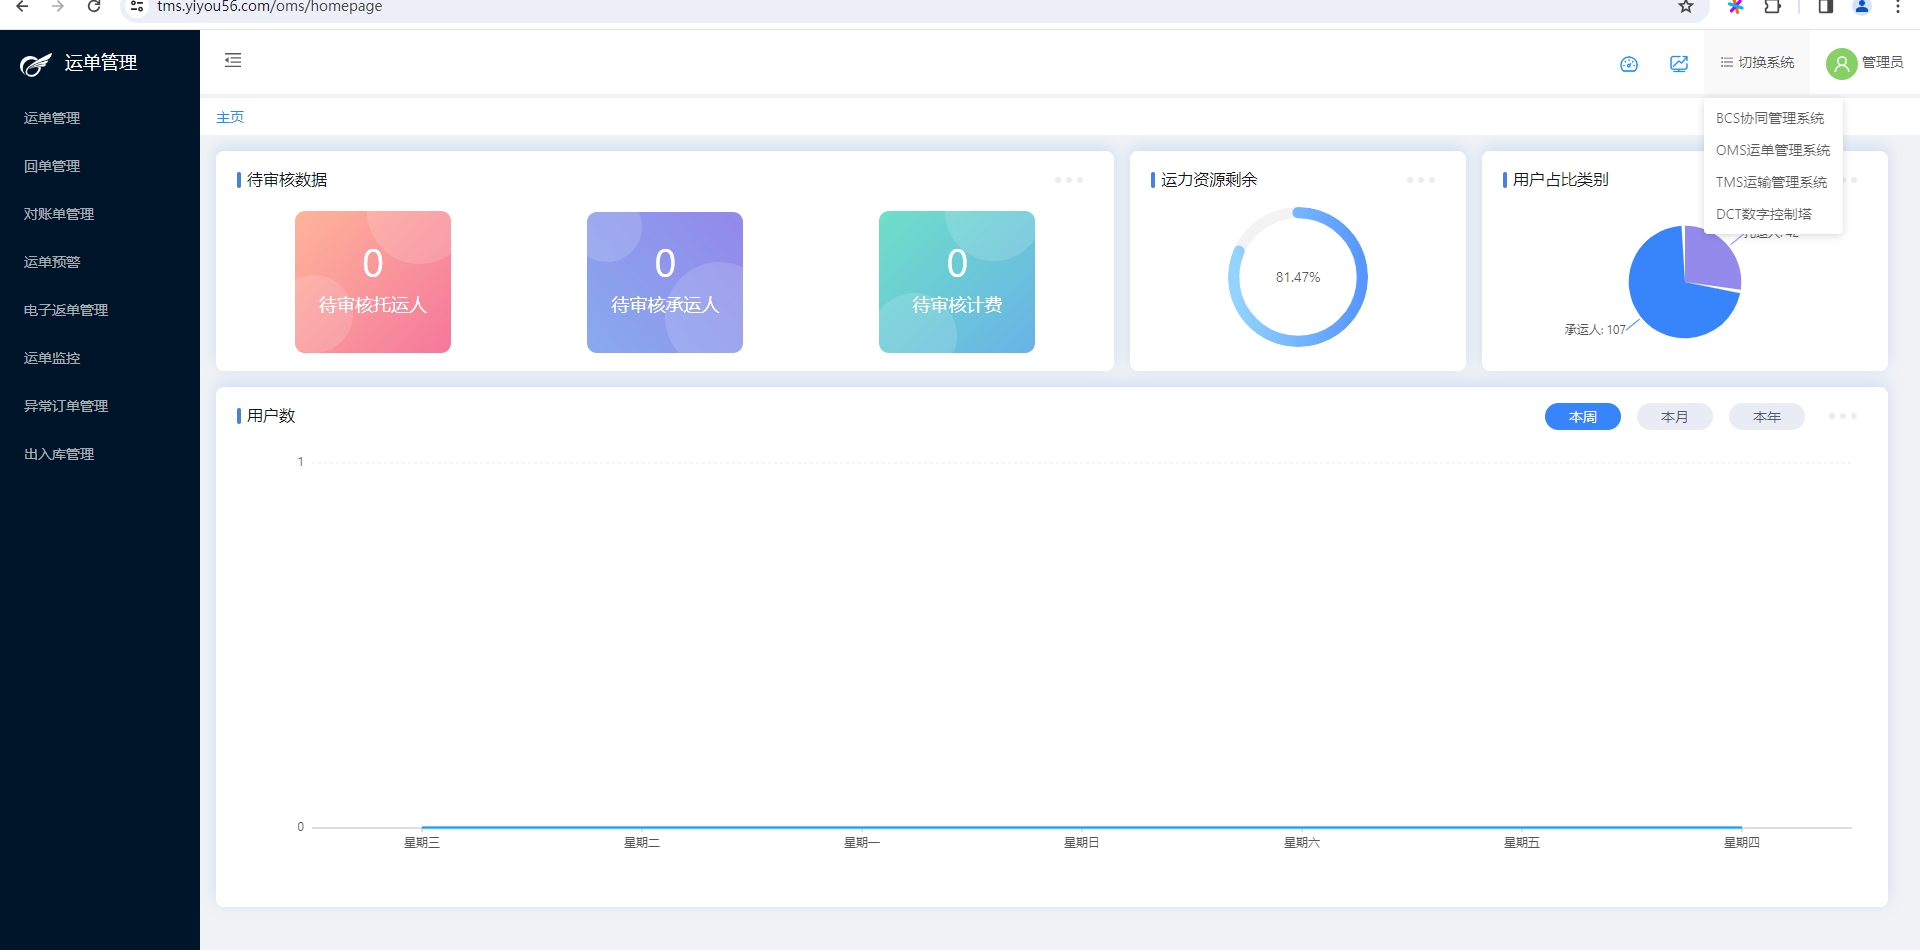Reload the page with refresh icon

pos(94,6)
